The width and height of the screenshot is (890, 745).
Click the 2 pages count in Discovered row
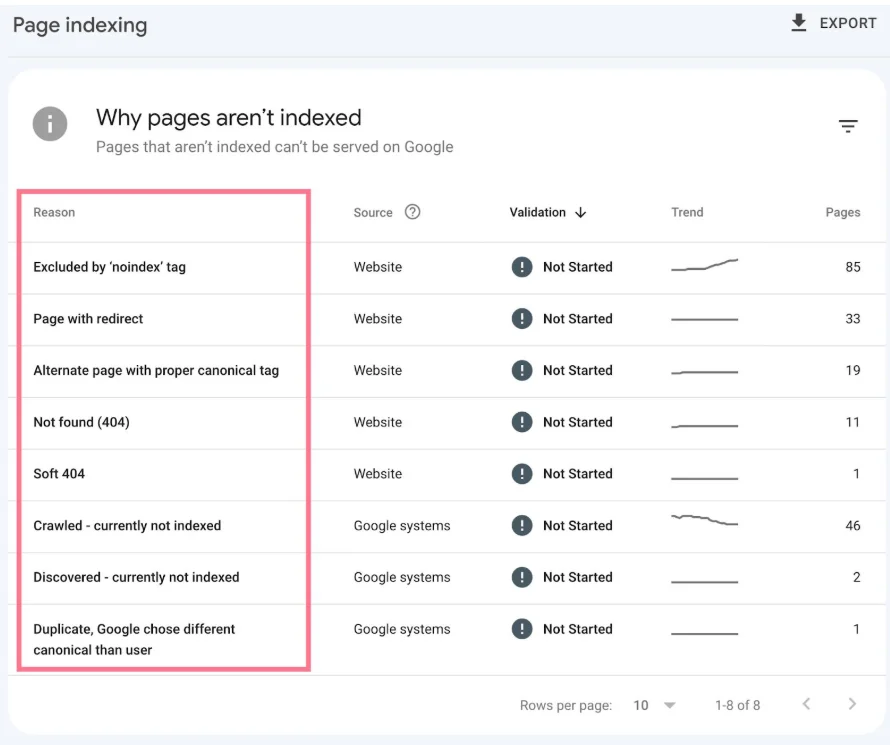tap(857, 577)
